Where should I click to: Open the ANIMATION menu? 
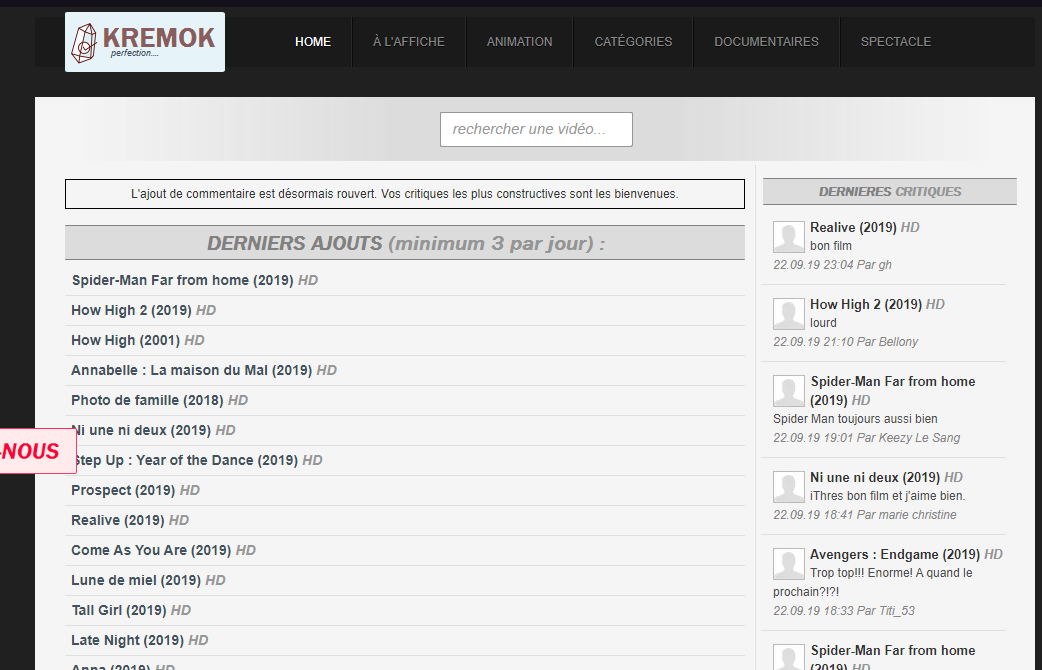point(519,42)
